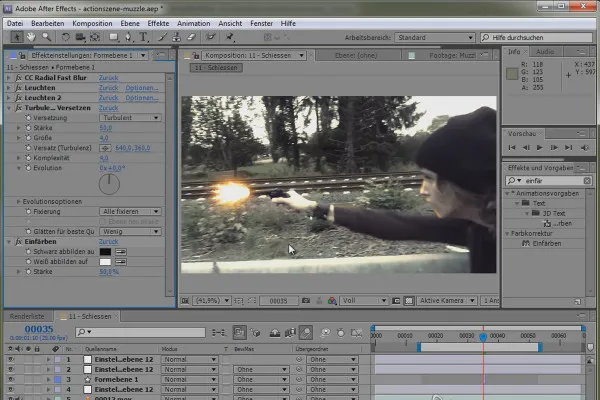This screenshot has width=600, height=400.
Task: Open the Versetzung Turbulent dropdown
Action: (130, 118)
